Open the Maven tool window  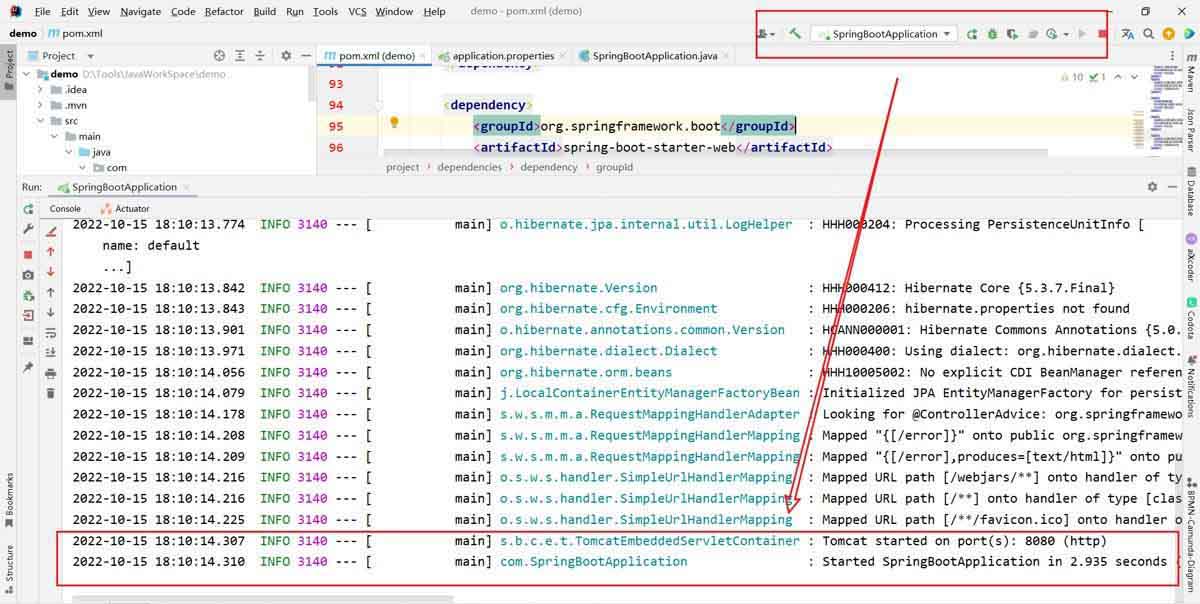(1190, 72)
